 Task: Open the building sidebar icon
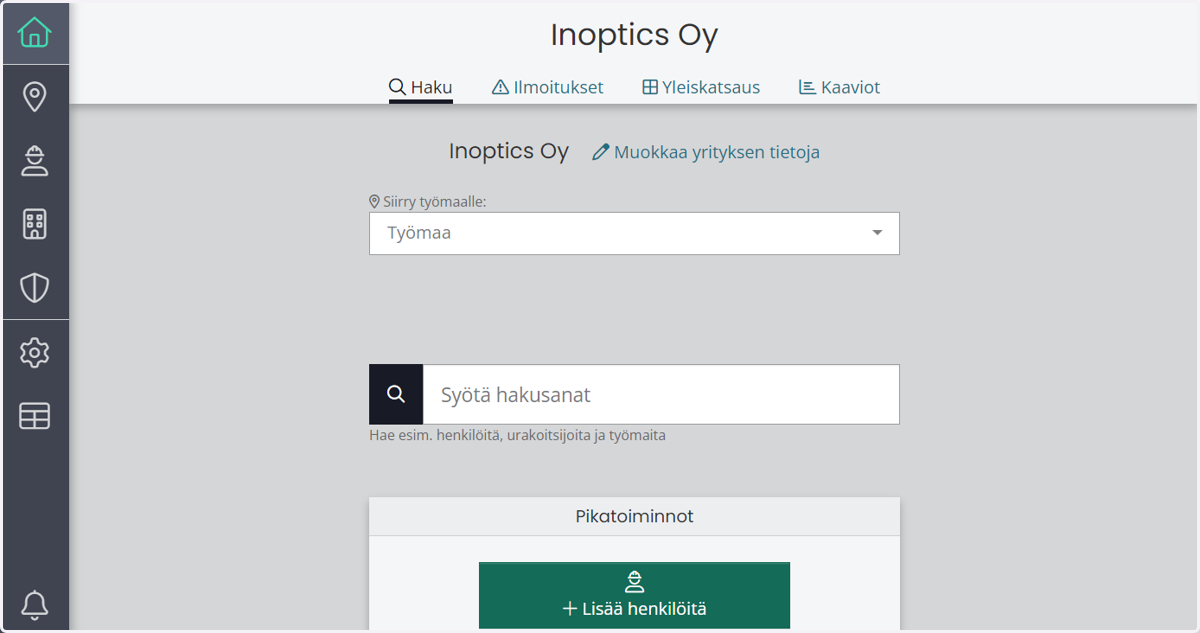[x=34, y=224]
